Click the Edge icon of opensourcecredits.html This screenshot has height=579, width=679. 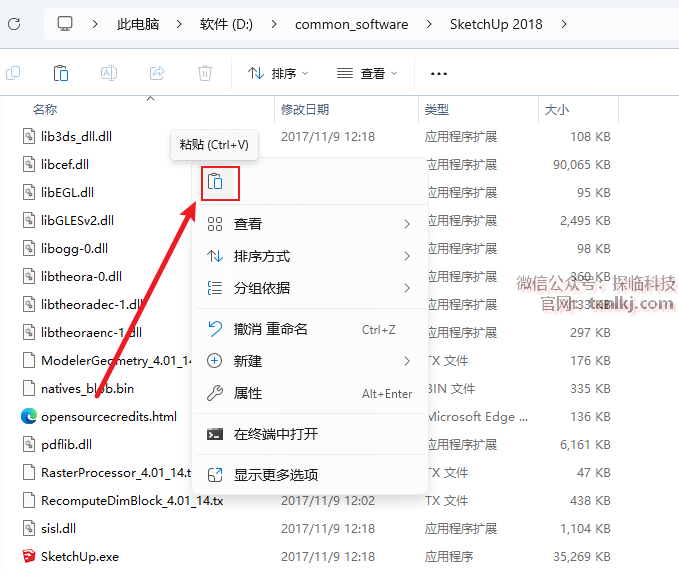coord(29,416)
